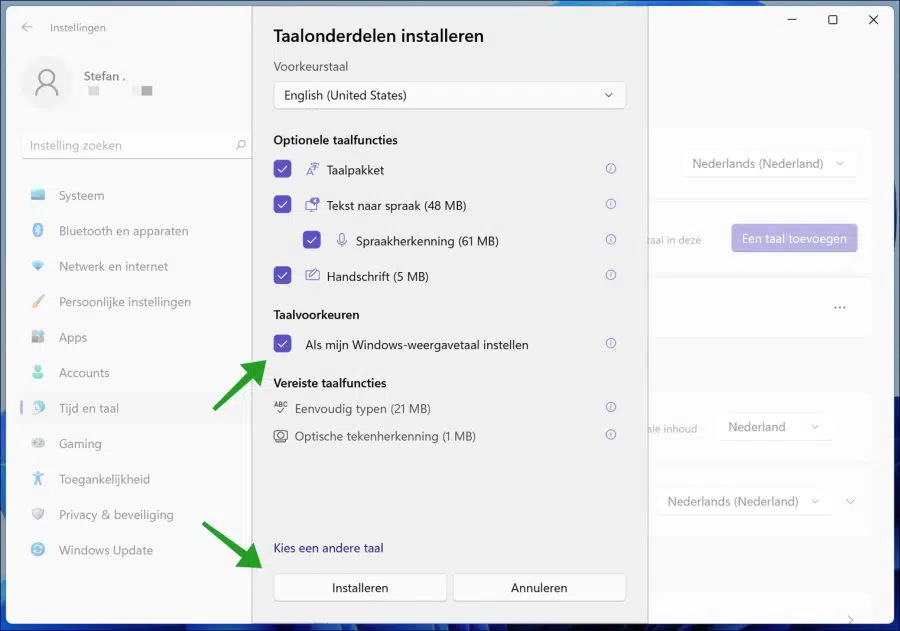Click the Windows Update sync icon
This screenshot has height=631, width=900.
click(38, 550)
